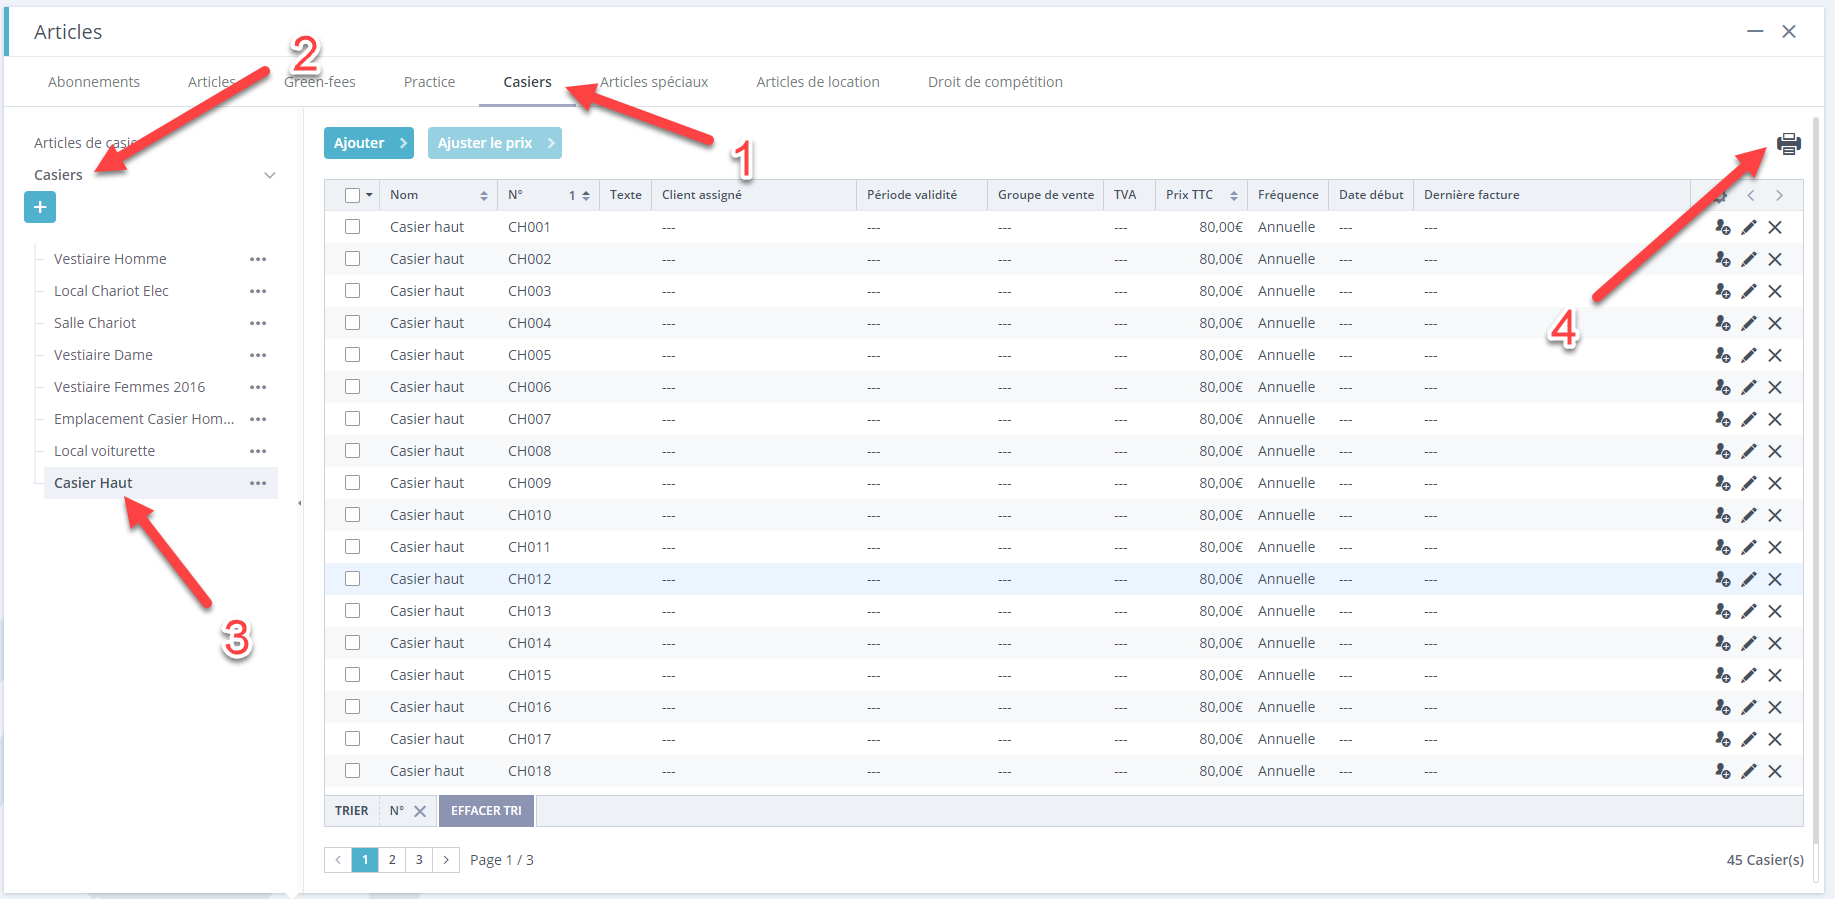Go to page 3
1835x899 pixels.
tap(419, 860)
